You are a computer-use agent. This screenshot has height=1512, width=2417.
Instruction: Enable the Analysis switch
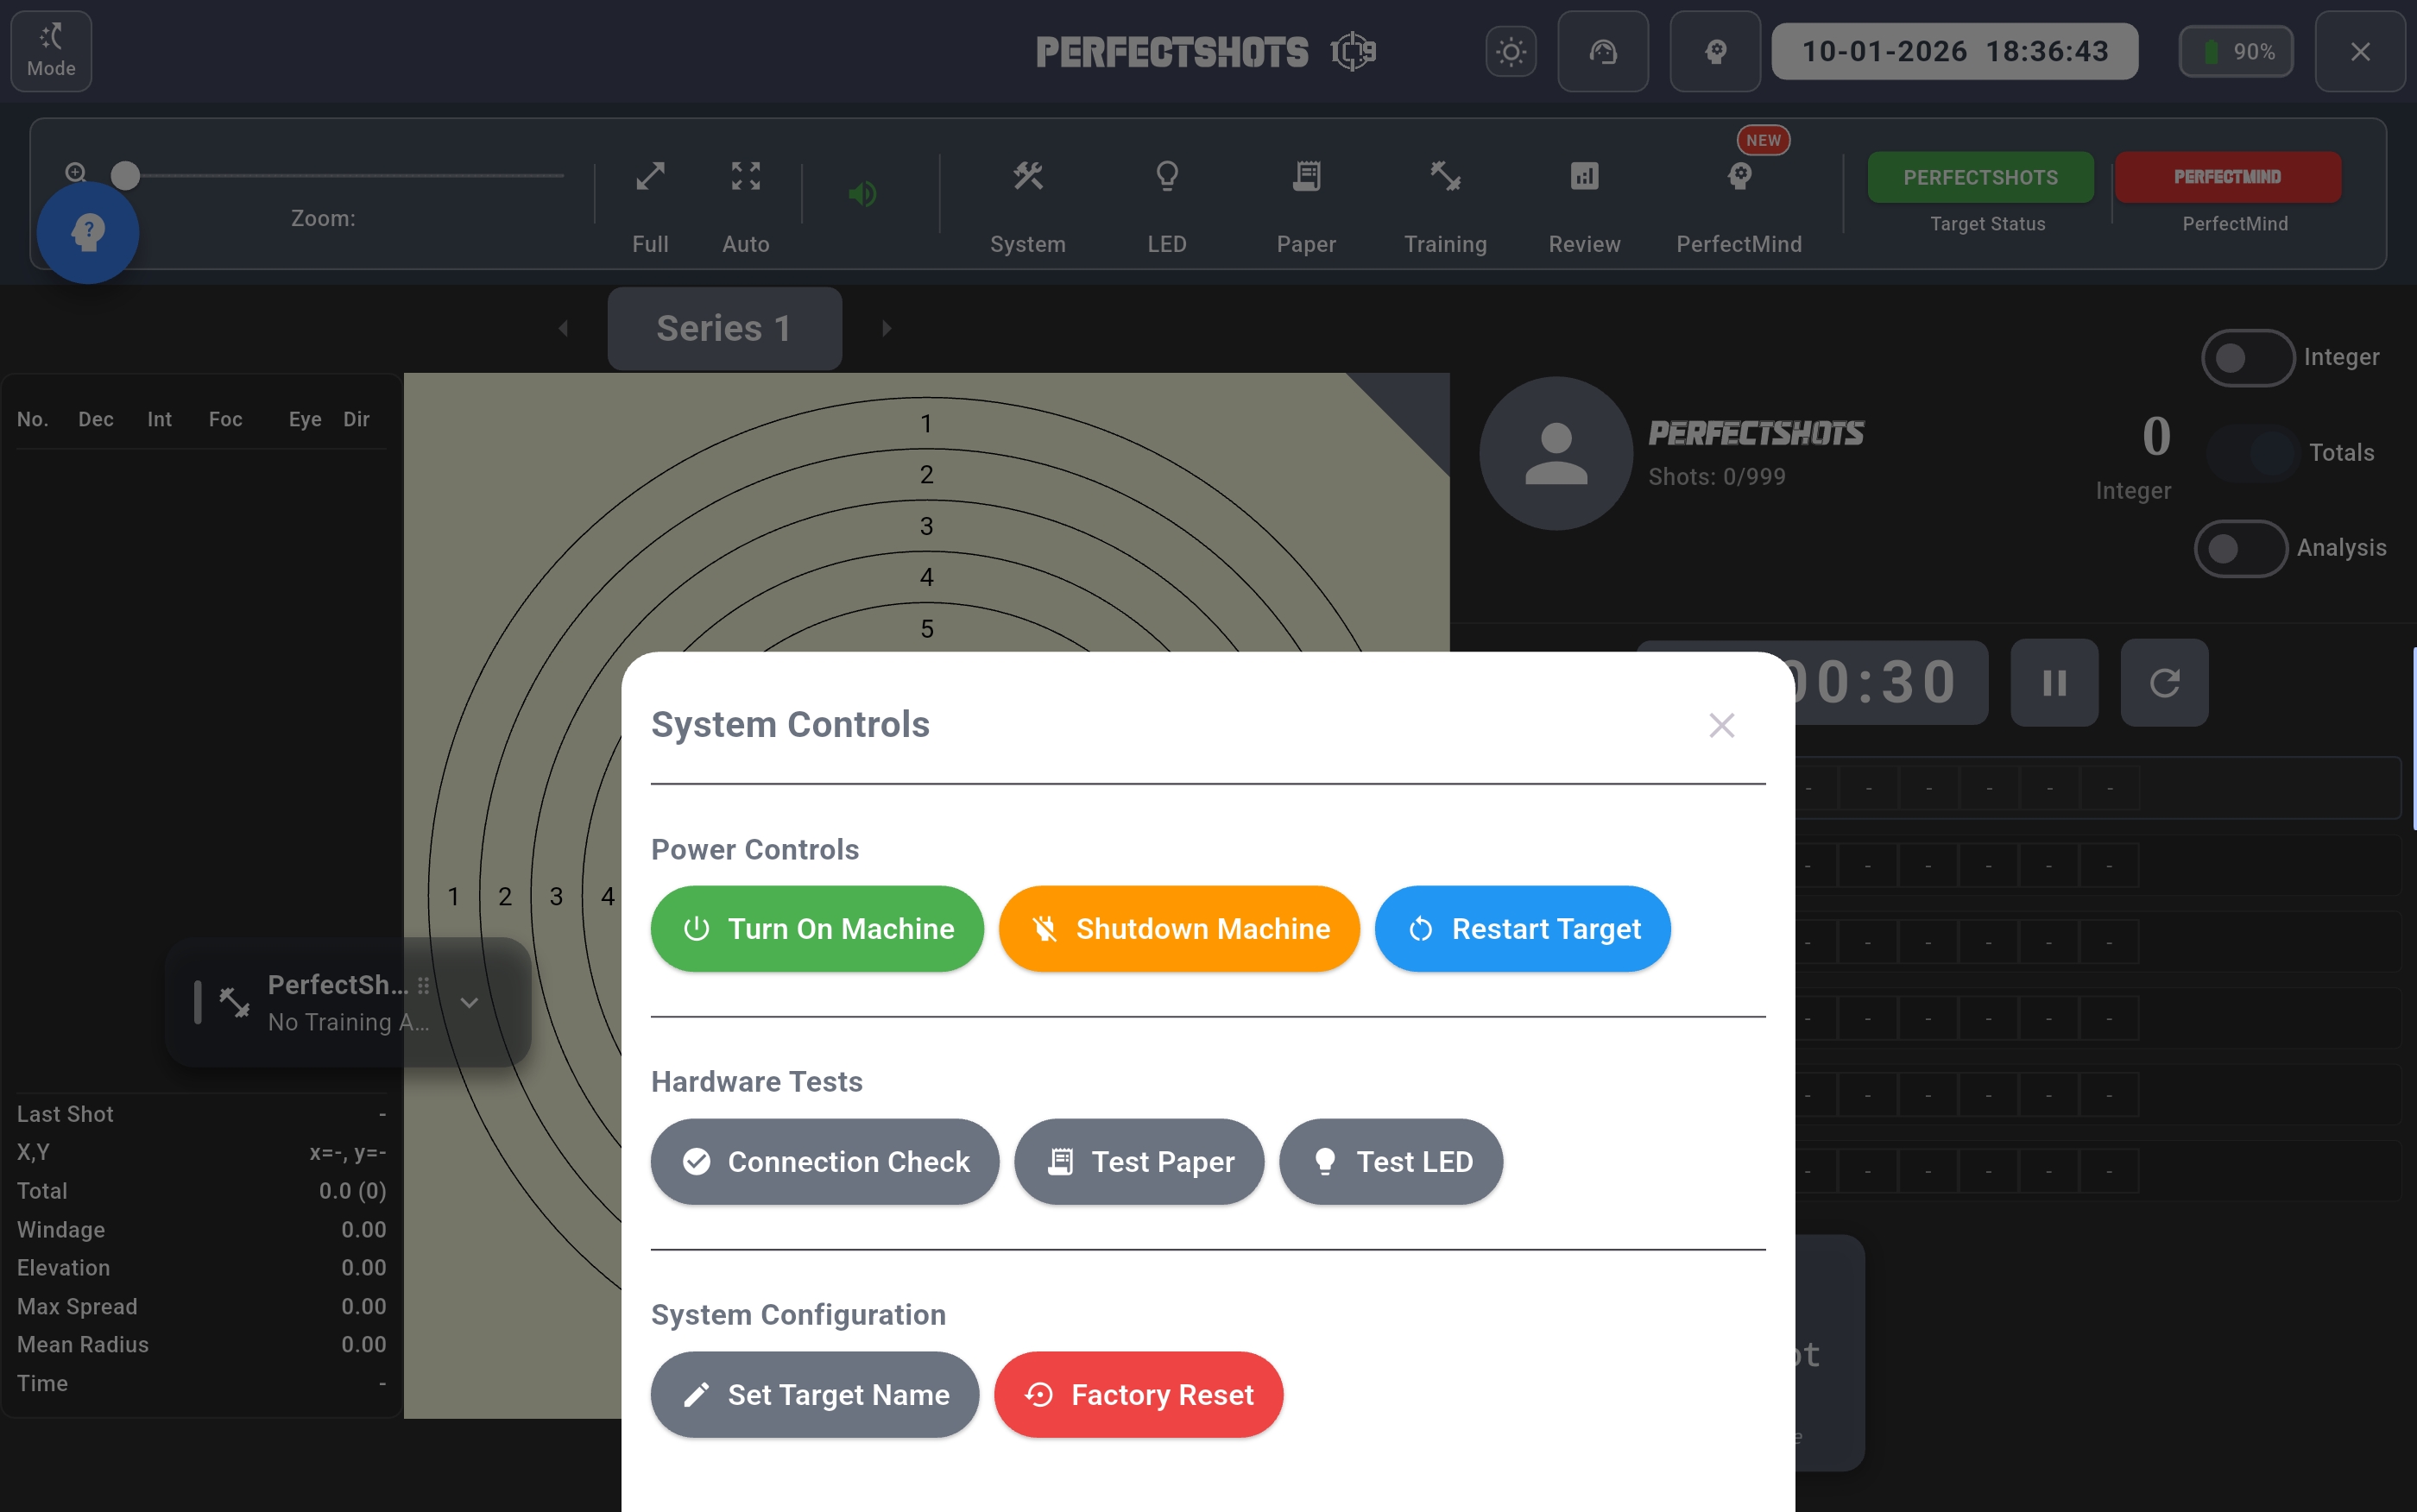[x=2240, y=549]
